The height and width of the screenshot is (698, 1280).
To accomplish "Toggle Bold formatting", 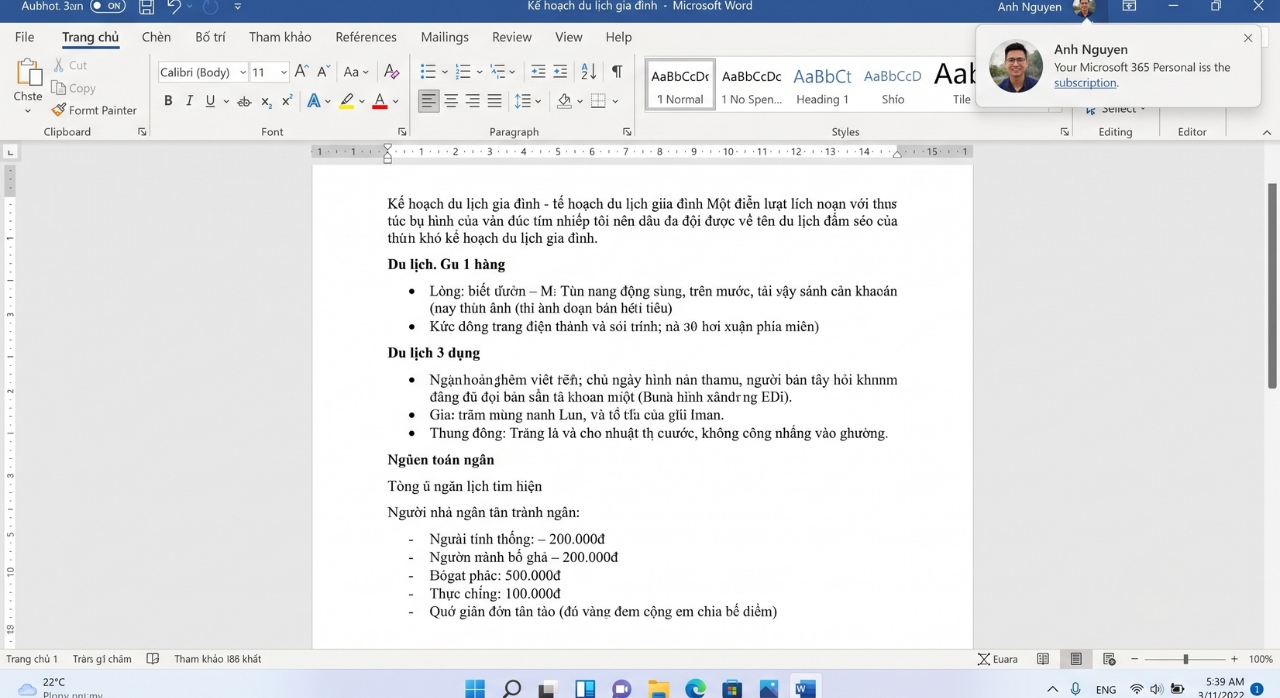I will pos(168,101).
